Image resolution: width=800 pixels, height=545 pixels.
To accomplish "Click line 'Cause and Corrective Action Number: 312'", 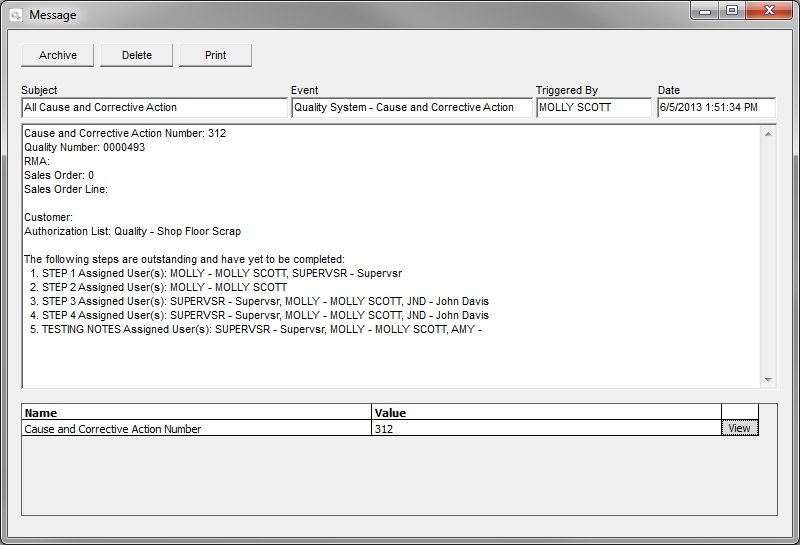I will 125,133.
